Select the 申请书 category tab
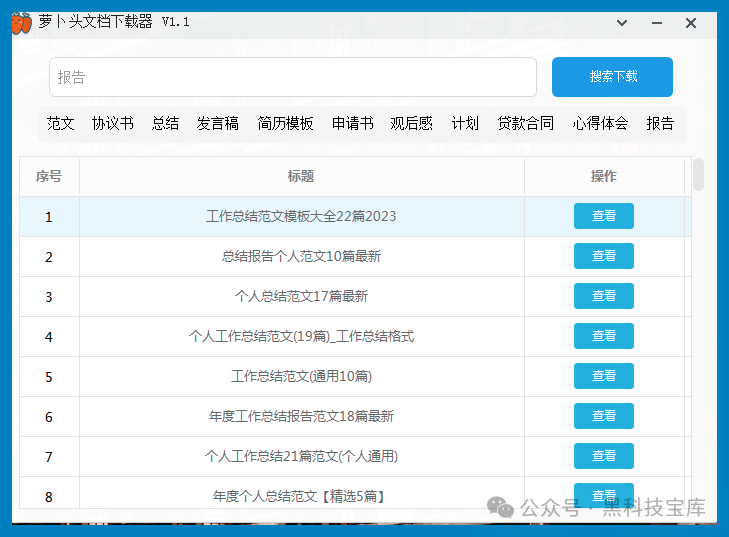The image size is (729, 537). coord(352,124)
